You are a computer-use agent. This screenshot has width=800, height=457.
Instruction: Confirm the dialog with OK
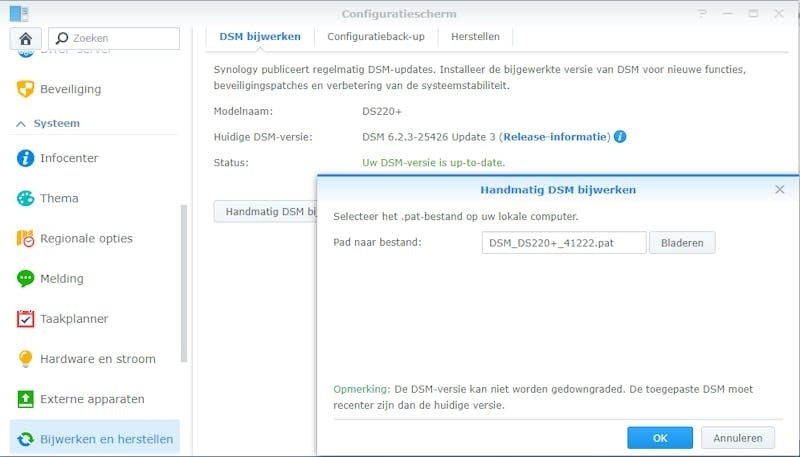tap(660, 438)
